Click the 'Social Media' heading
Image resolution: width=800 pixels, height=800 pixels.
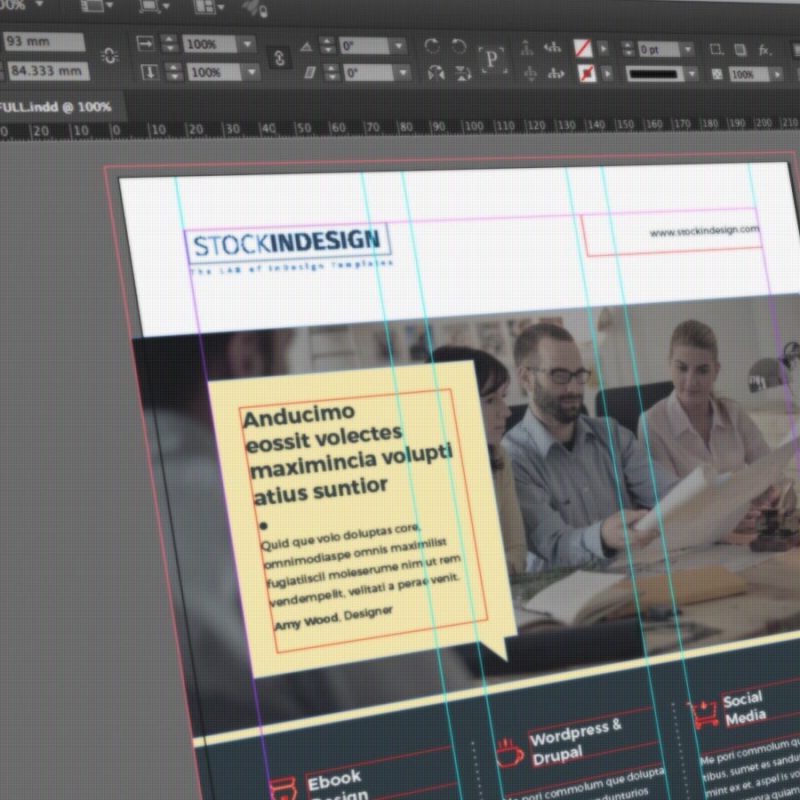[x=744, y=708]
